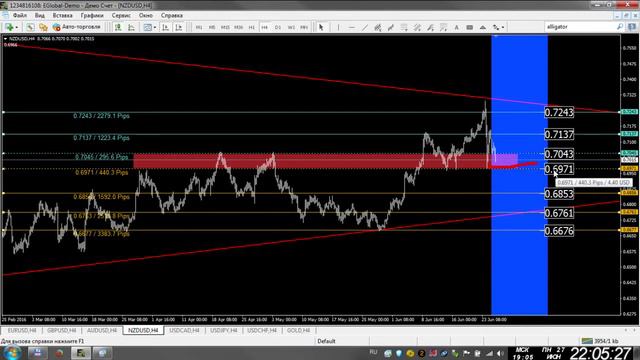Switch to USDJPY,H4 chart tab
This screenshot has width=640, height=360.
(x=224, y=330)
